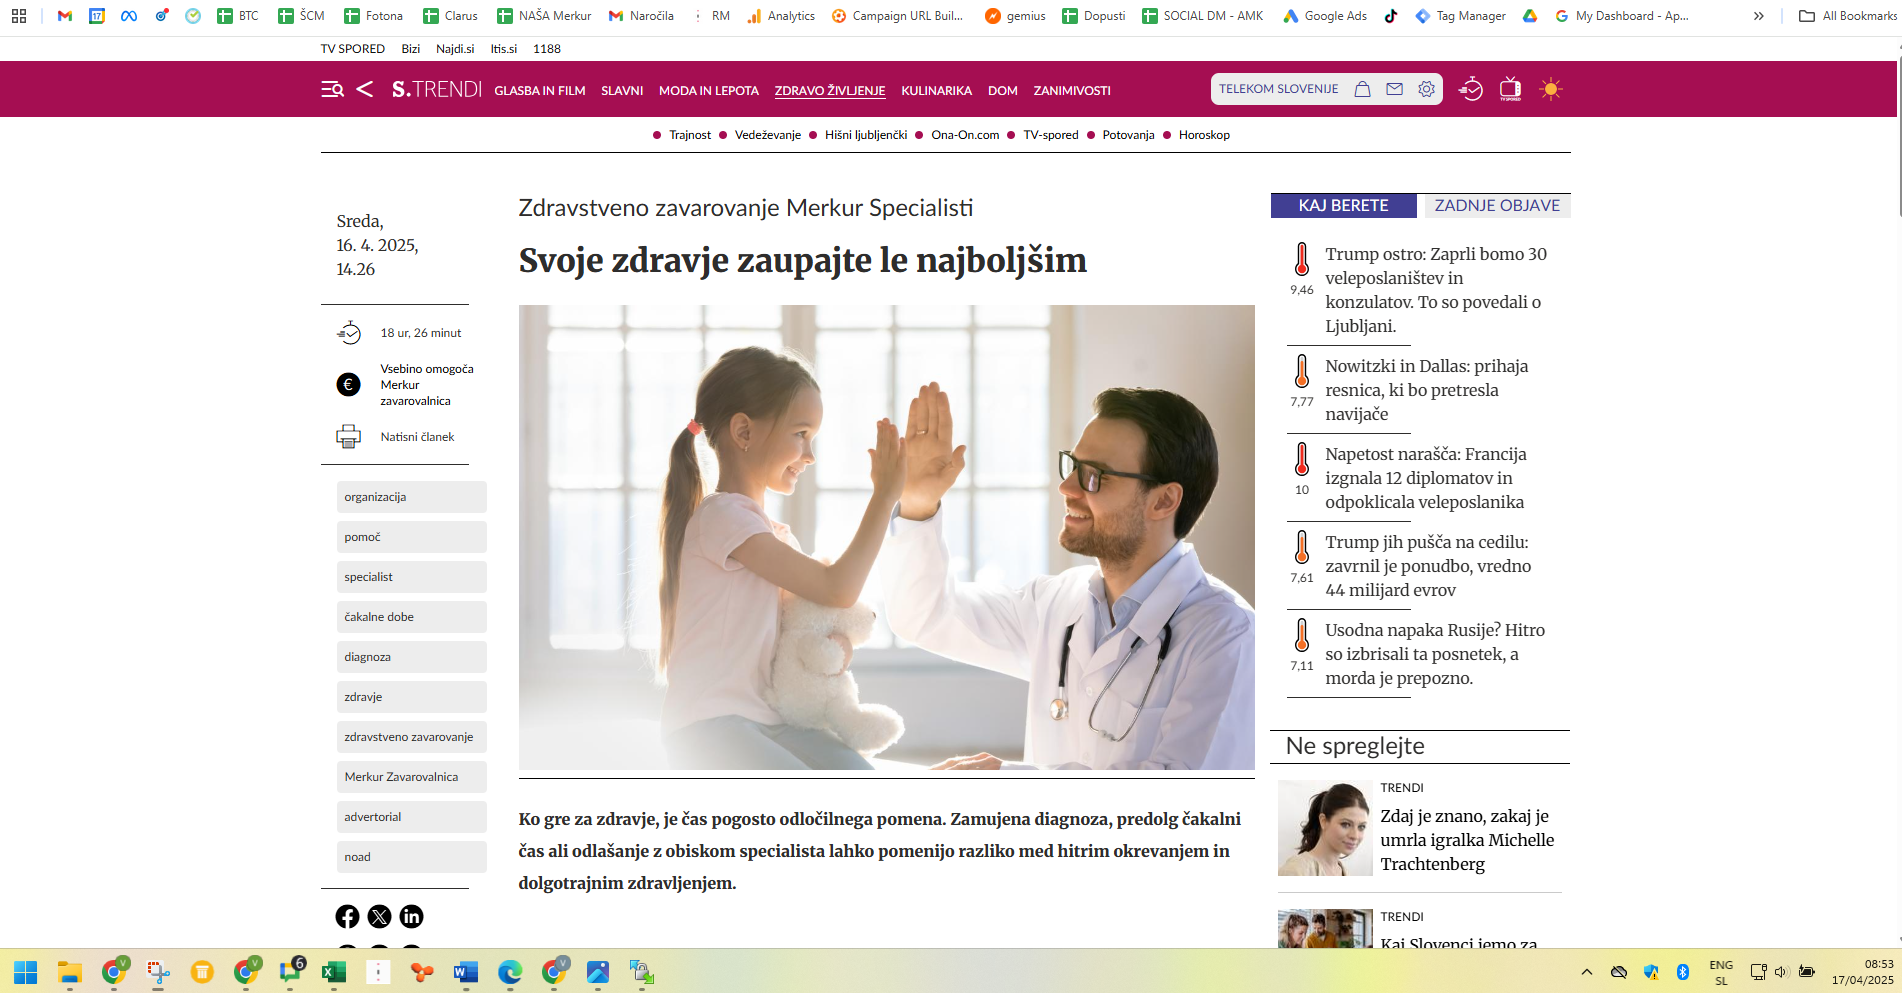This screenshot has height=993, width=1902.
Task: Click the shopping bag icon in header
Action: (x=1362, y=89)
